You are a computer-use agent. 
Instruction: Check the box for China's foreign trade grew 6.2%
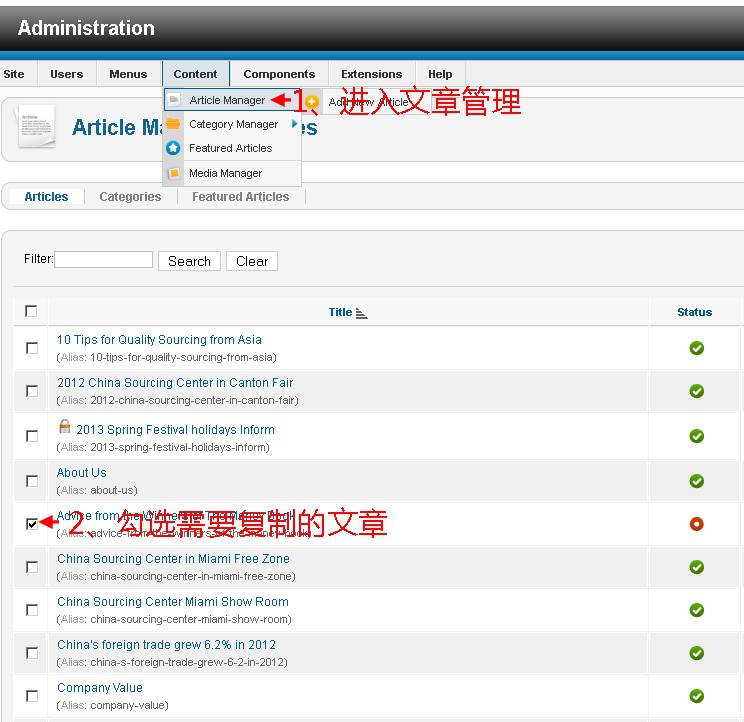(32, 653)
